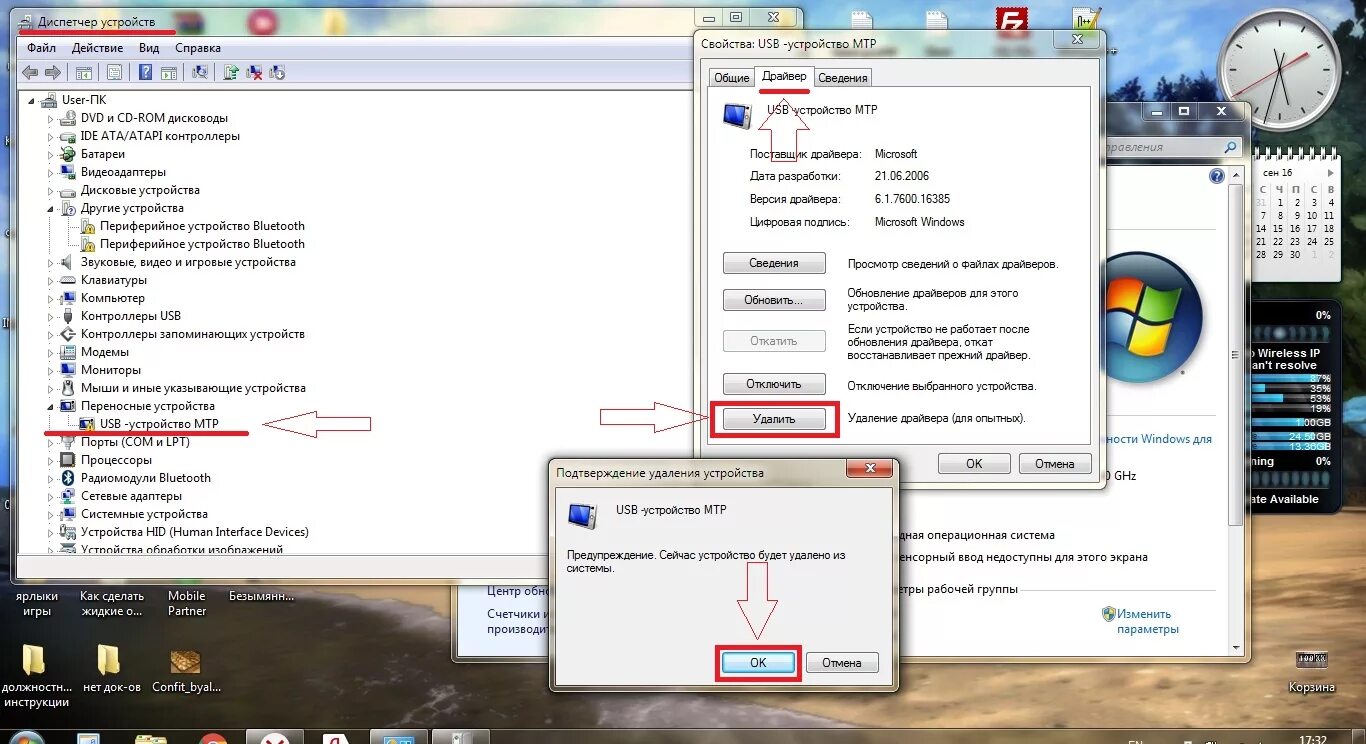Switch to the Общие tab
This screenshot has width=1366, height=744.
pyautogui.click(x=731, y=78)
